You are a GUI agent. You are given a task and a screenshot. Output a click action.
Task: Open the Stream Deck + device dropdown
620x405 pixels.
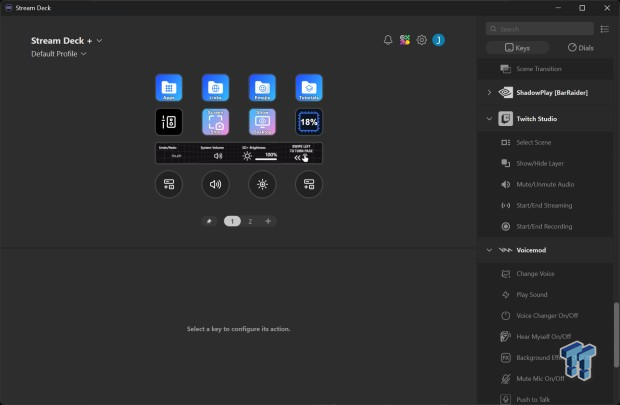66,41
